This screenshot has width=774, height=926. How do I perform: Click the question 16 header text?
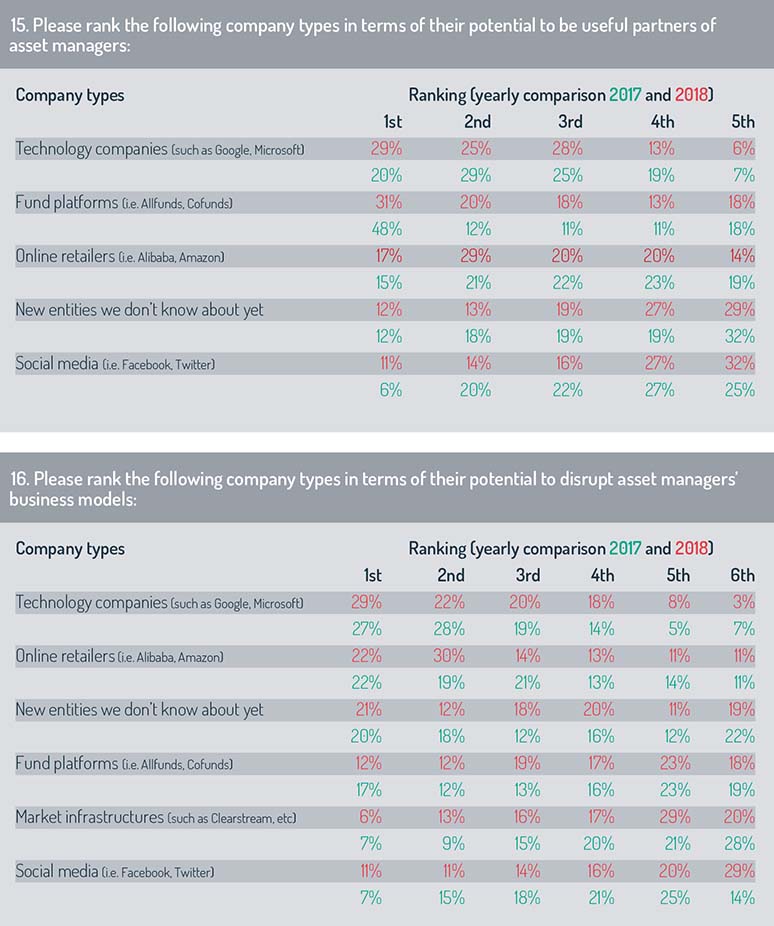click(373, 488)
